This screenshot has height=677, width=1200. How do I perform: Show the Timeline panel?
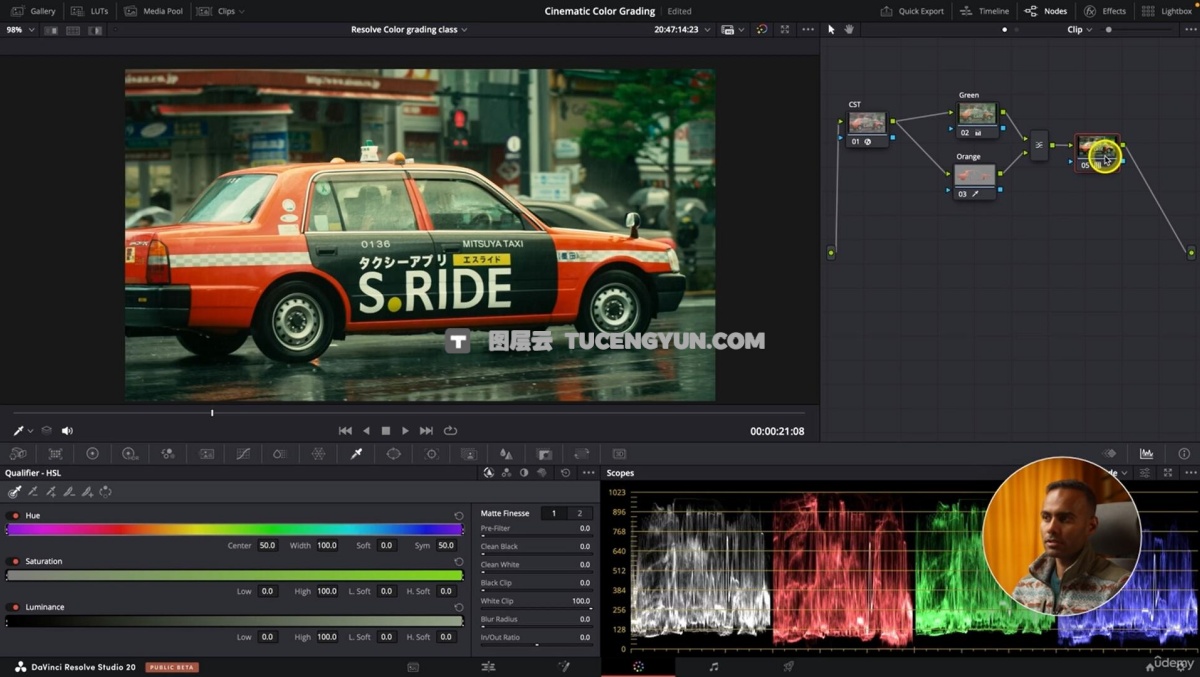click(x=984, y=11)
